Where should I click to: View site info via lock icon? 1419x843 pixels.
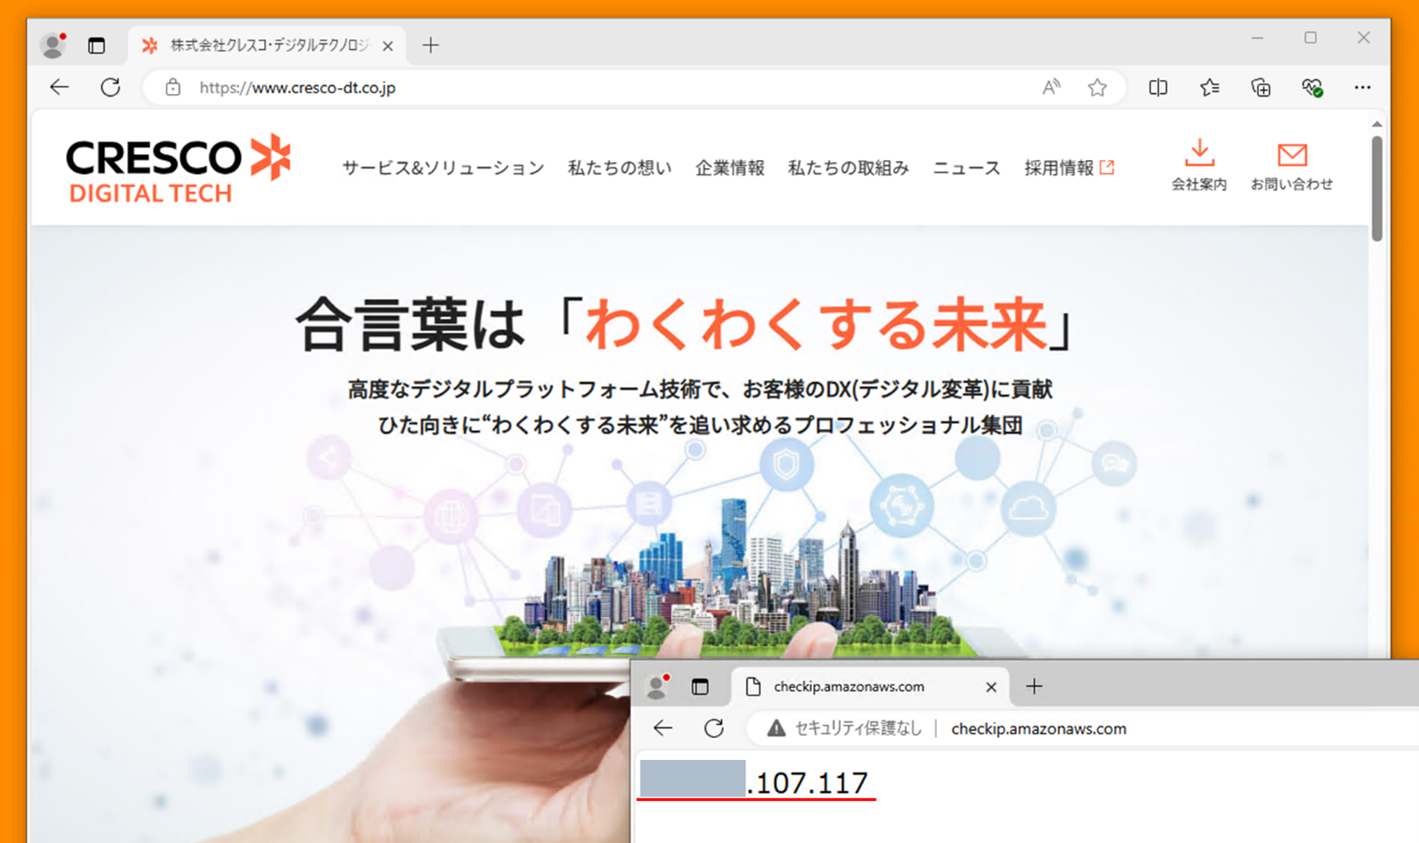click(173, 87)
